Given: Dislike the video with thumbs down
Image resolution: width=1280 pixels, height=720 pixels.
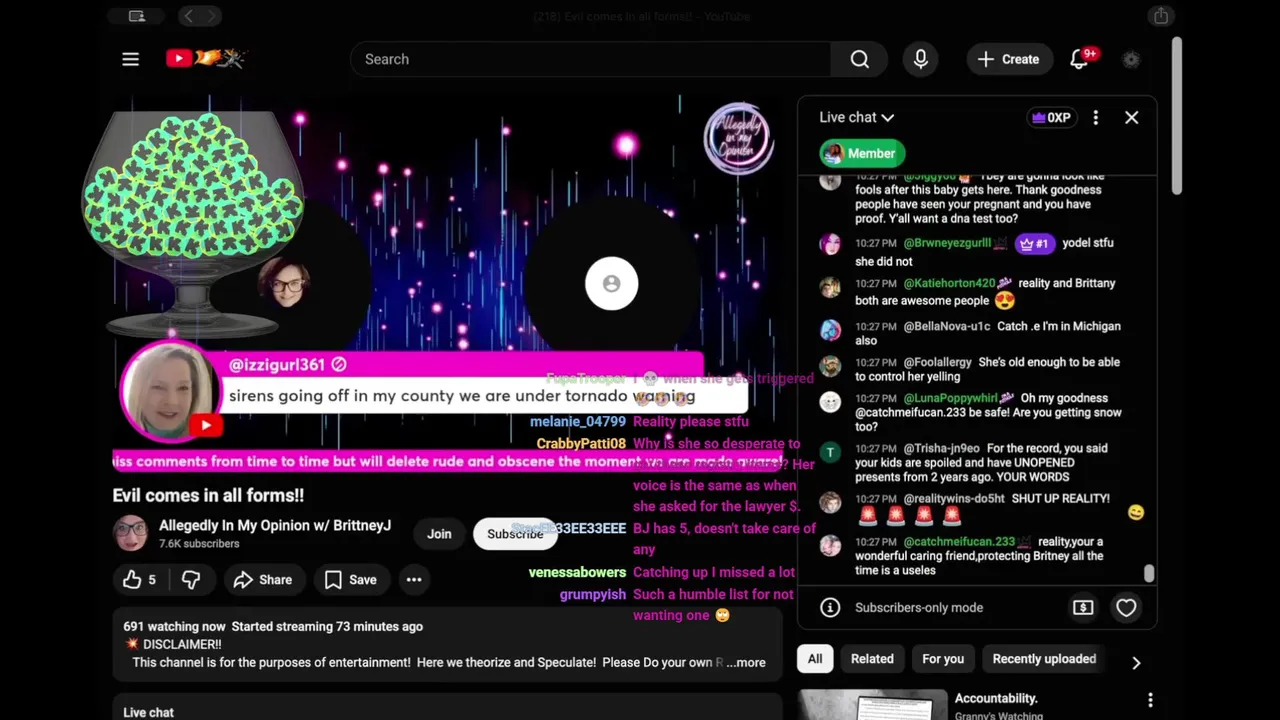Looking at the screenshot, I should click(x=191, y=579).
